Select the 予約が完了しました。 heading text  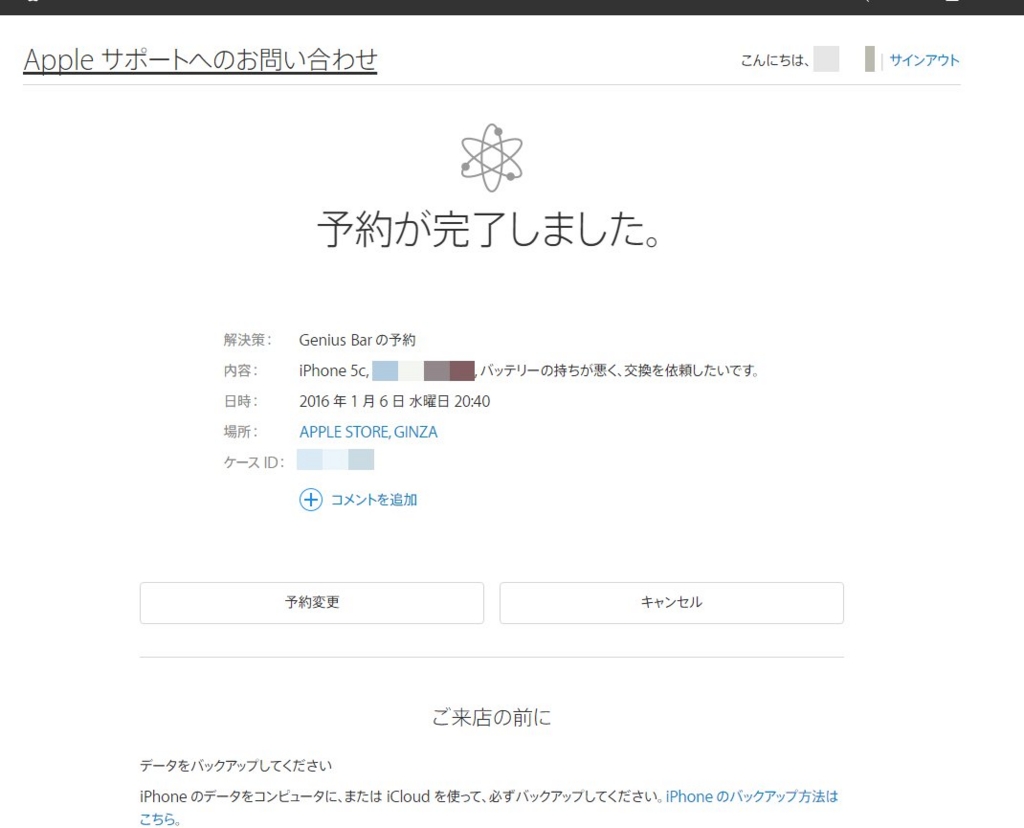pos(489,230)
